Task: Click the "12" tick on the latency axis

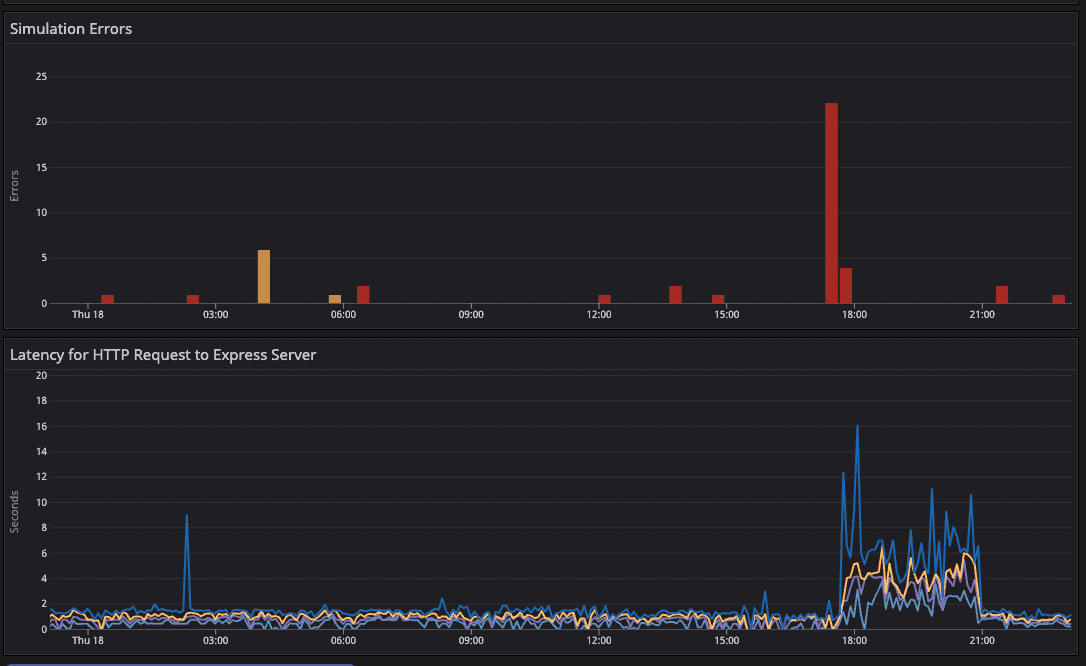Action: pyautogui.click(x=42, y=477)
